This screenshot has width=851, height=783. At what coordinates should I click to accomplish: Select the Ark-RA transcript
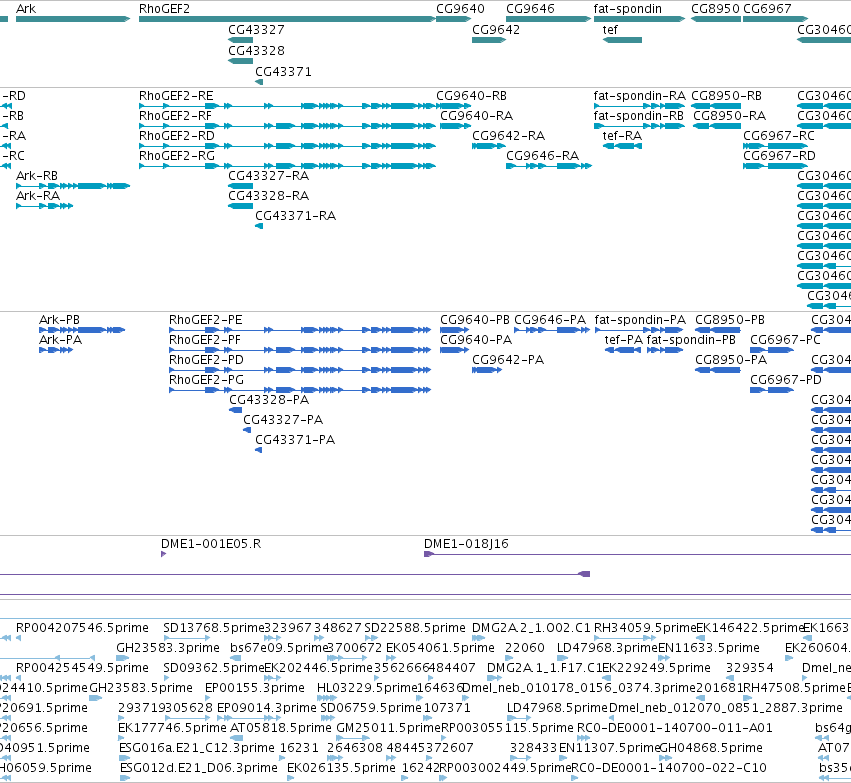45,206
